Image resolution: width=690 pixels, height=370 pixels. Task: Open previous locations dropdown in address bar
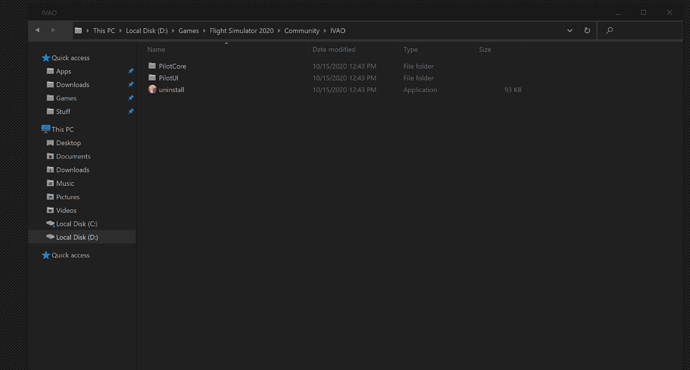(570, 30)
